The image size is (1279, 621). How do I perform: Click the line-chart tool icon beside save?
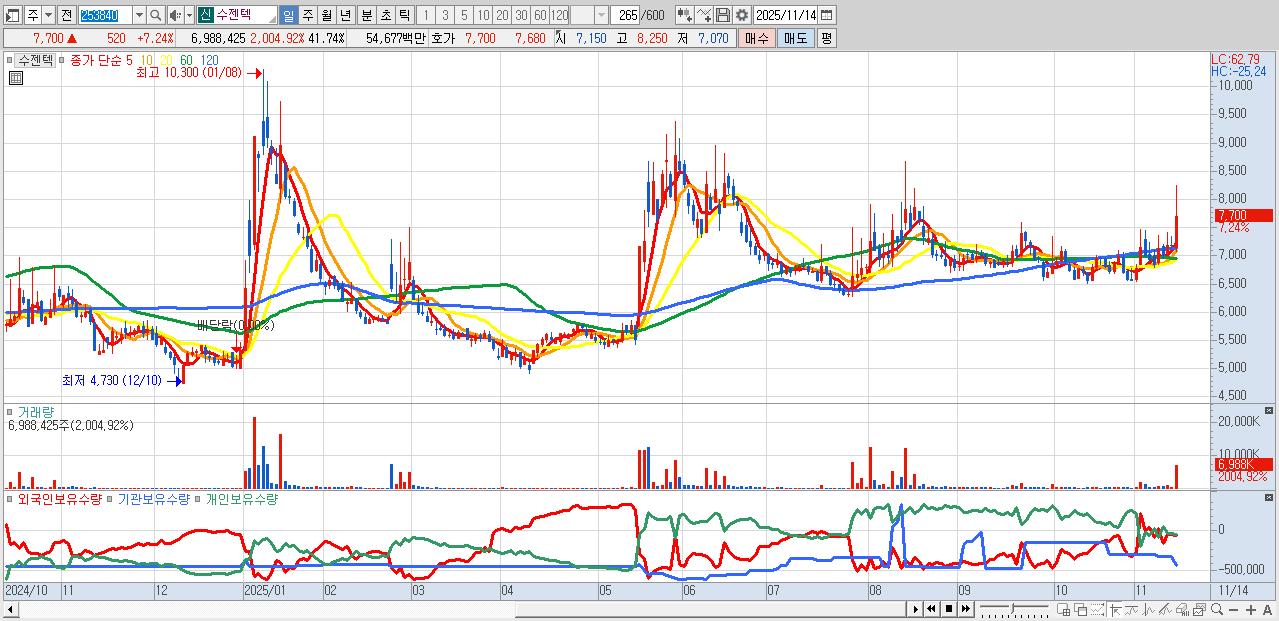[704, 15]
